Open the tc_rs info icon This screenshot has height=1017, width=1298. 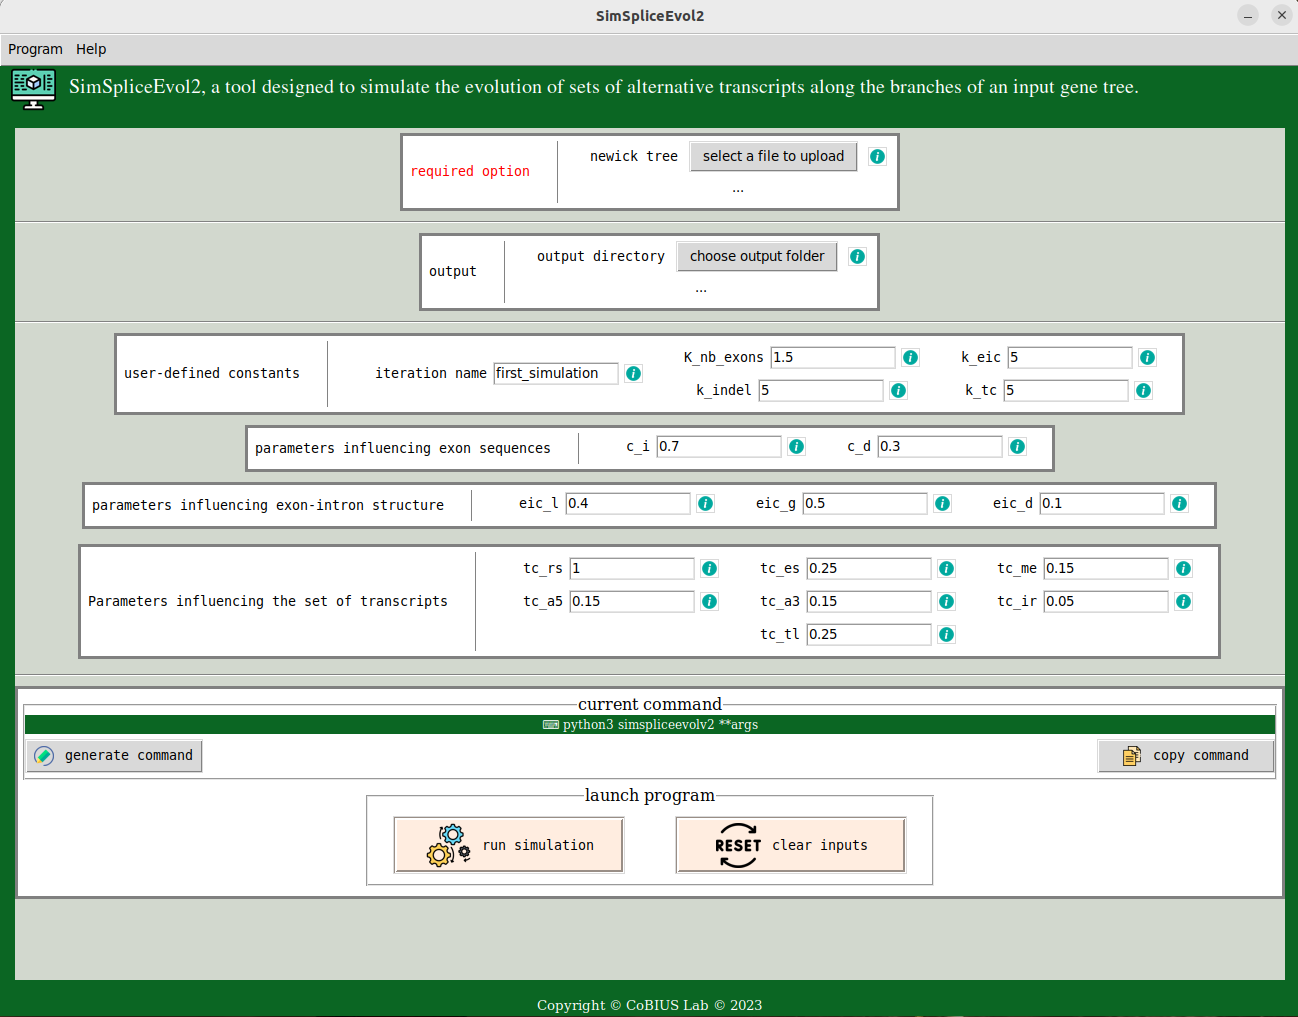(x=709, y=569)
